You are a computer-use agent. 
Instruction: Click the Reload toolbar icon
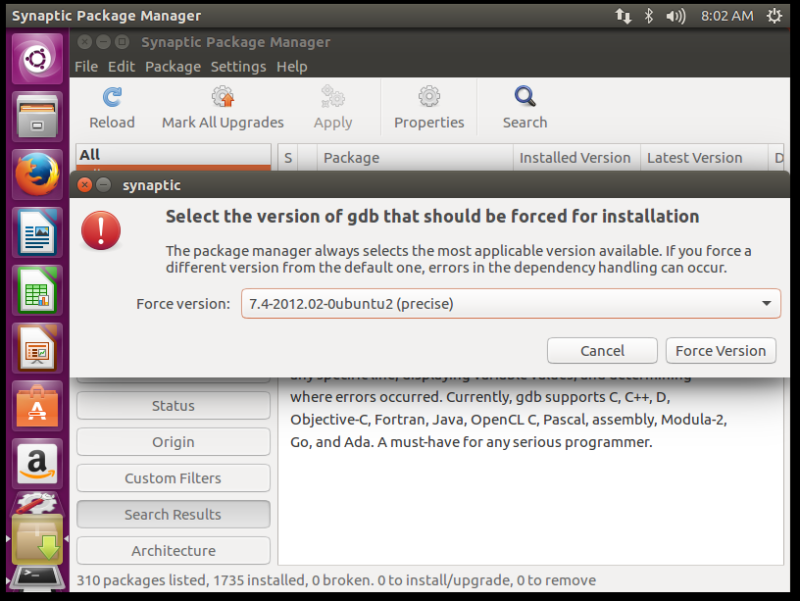coord(112,98)
